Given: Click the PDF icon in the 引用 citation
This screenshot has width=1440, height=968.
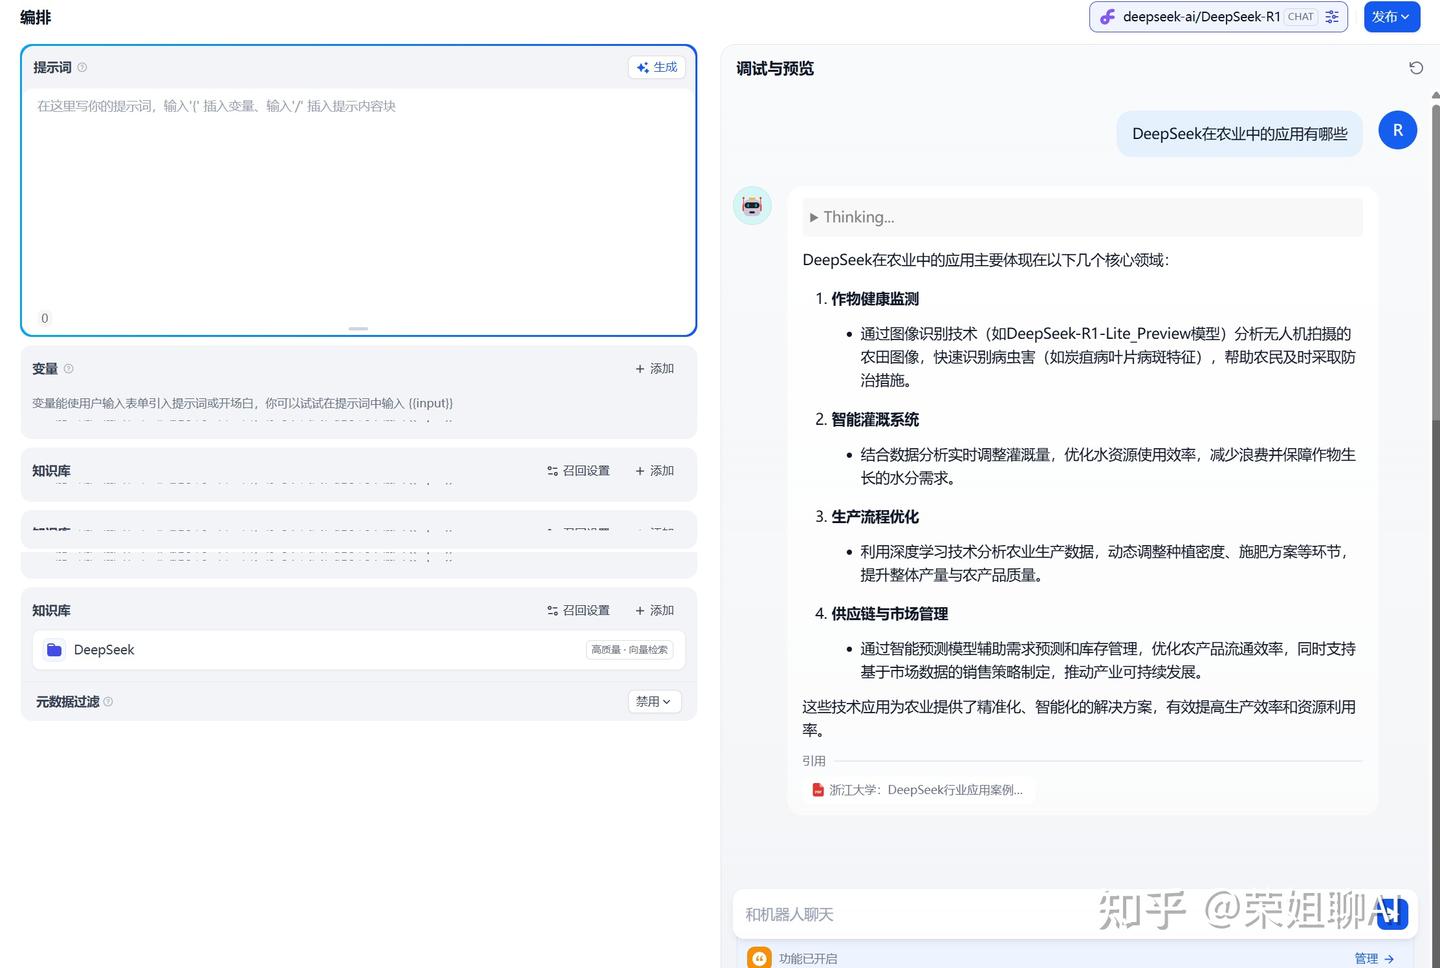Looking at the screenshot, I should pos(818,790).
